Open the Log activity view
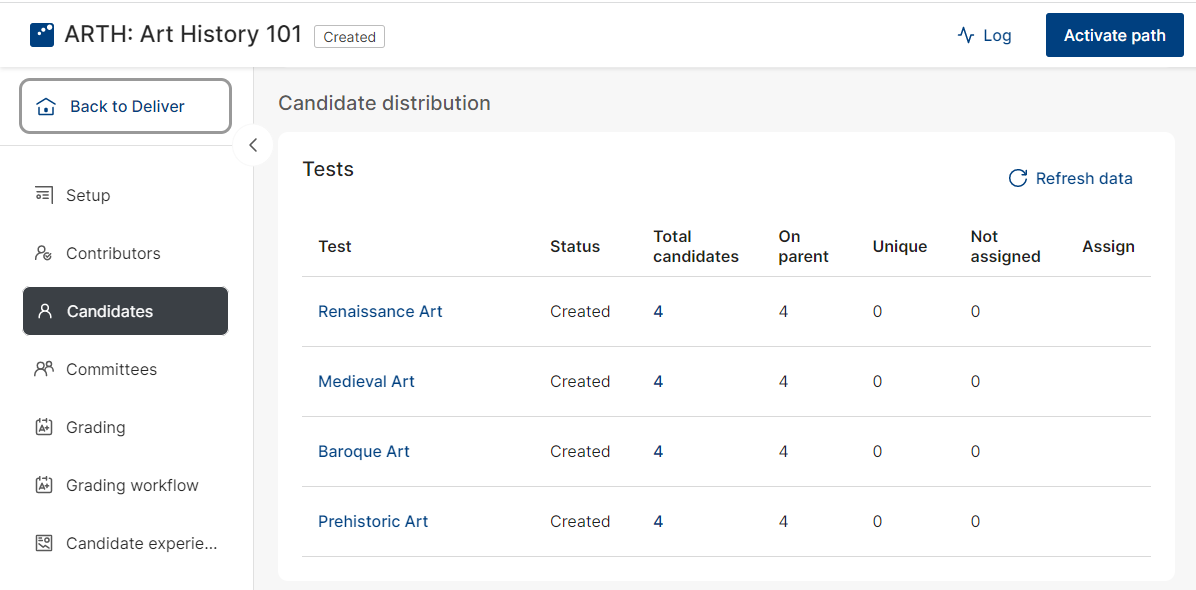1196x590 pixels. tap(984, 35)
